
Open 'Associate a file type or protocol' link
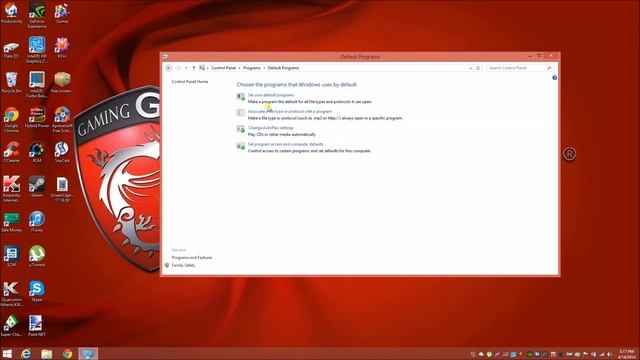(289, 111)
